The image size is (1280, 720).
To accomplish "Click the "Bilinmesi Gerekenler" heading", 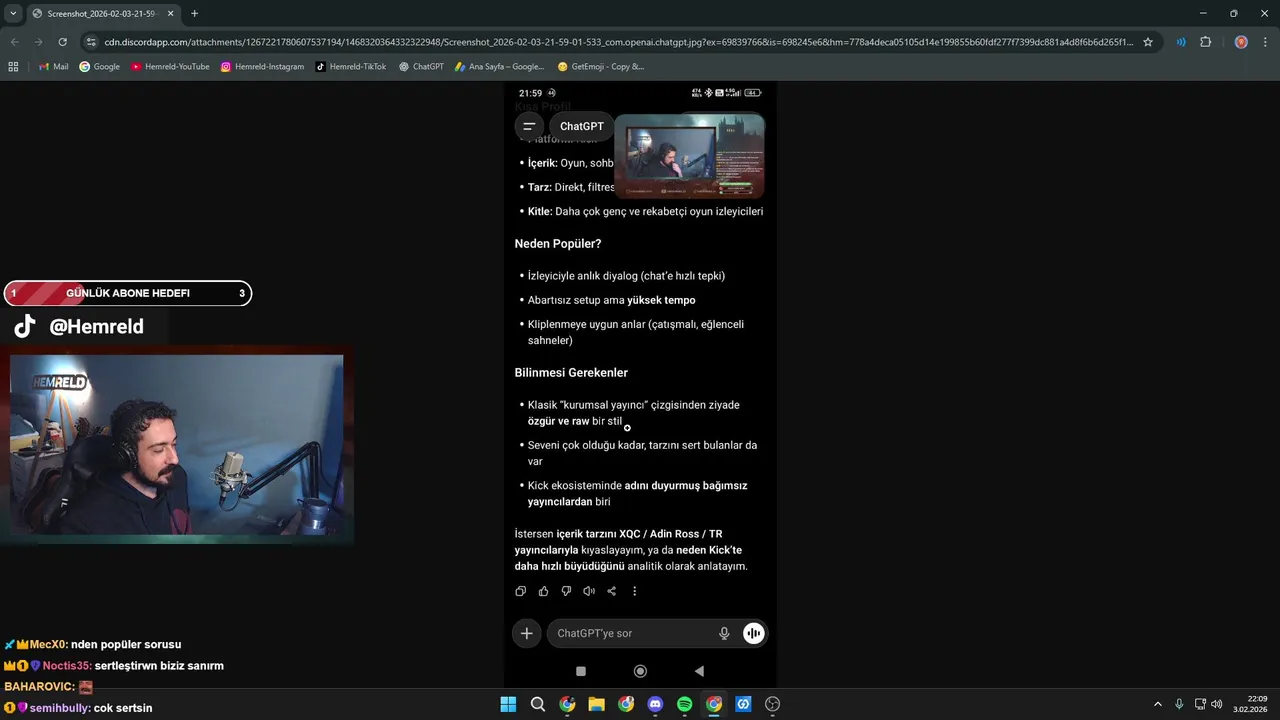I will [571, 373].
